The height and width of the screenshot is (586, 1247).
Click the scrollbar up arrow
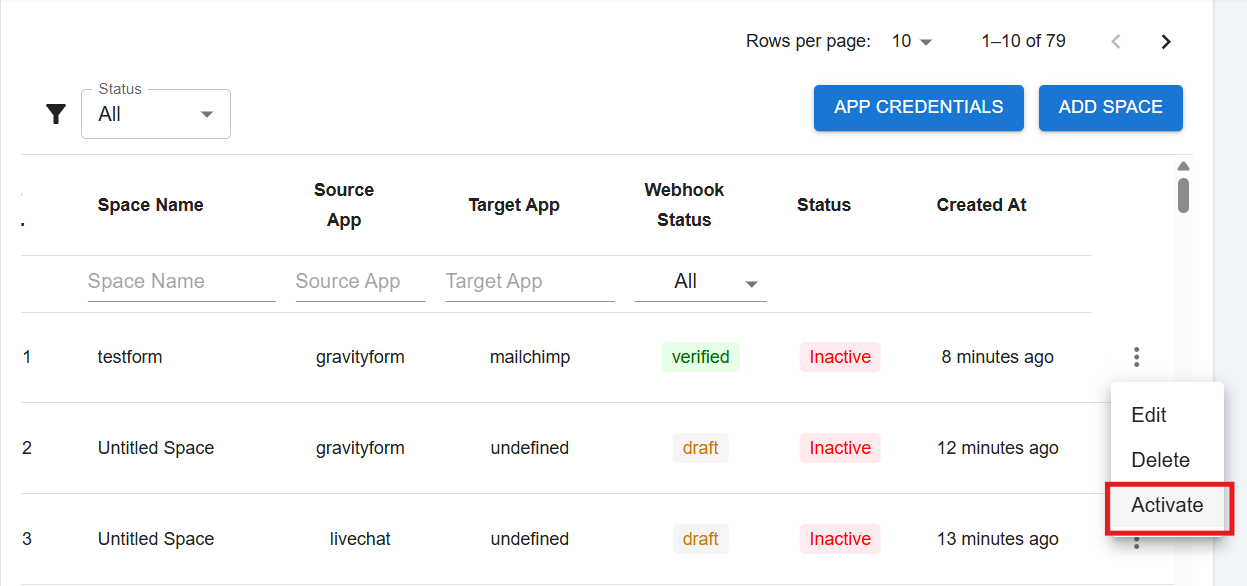[1183, 166]
